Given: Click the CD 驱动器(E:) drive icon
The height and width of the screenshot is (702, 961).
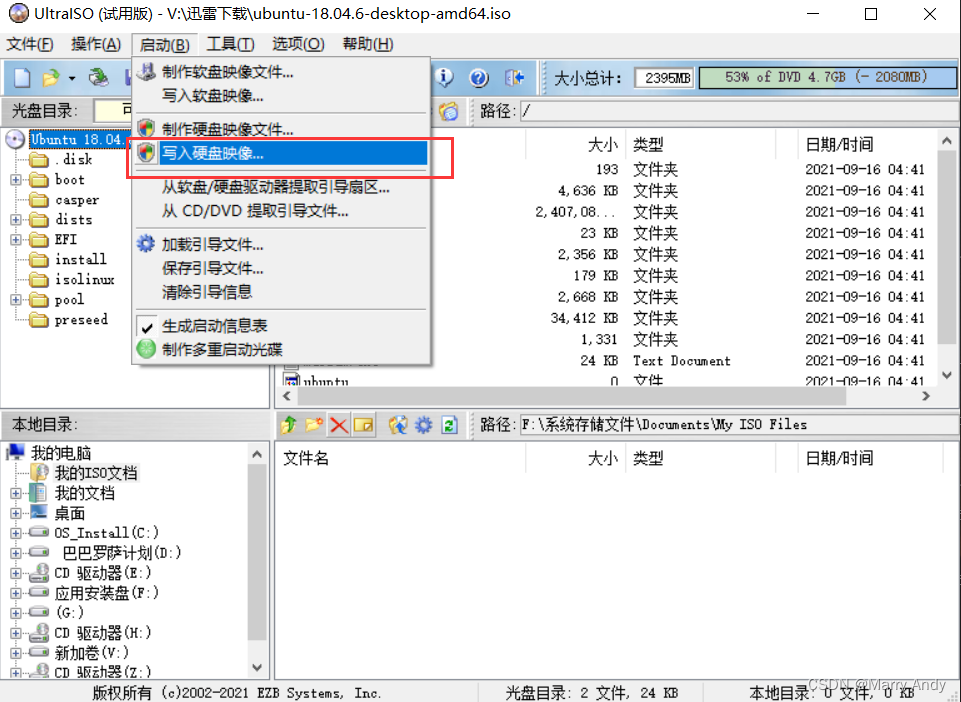Looking at the screenshot, I should pyautogui.click(x=39, y=573).
